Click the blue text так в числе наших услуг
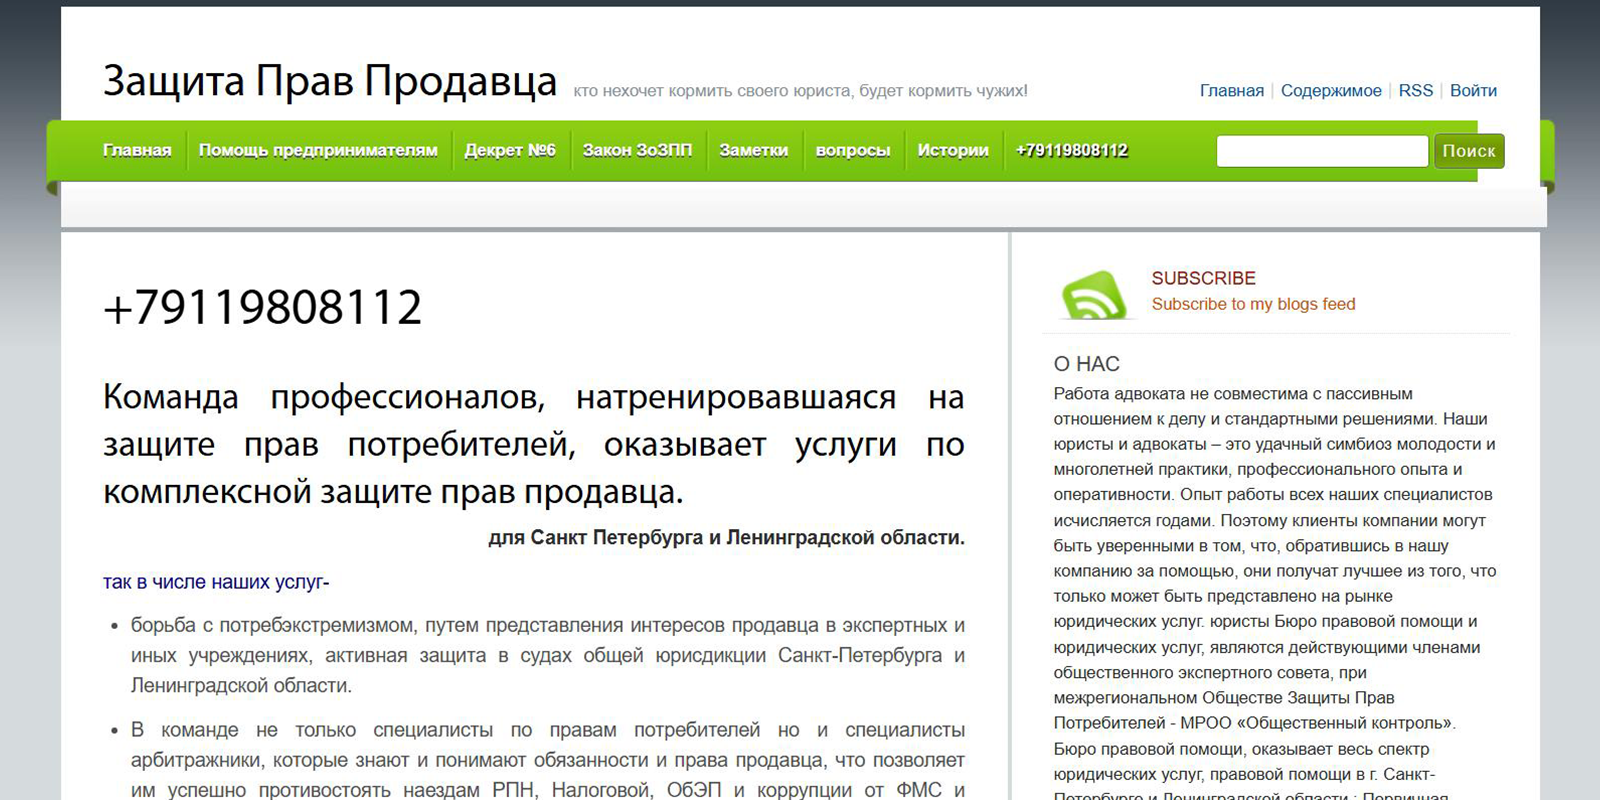The image size is (1600, 800). pos(216,582)
